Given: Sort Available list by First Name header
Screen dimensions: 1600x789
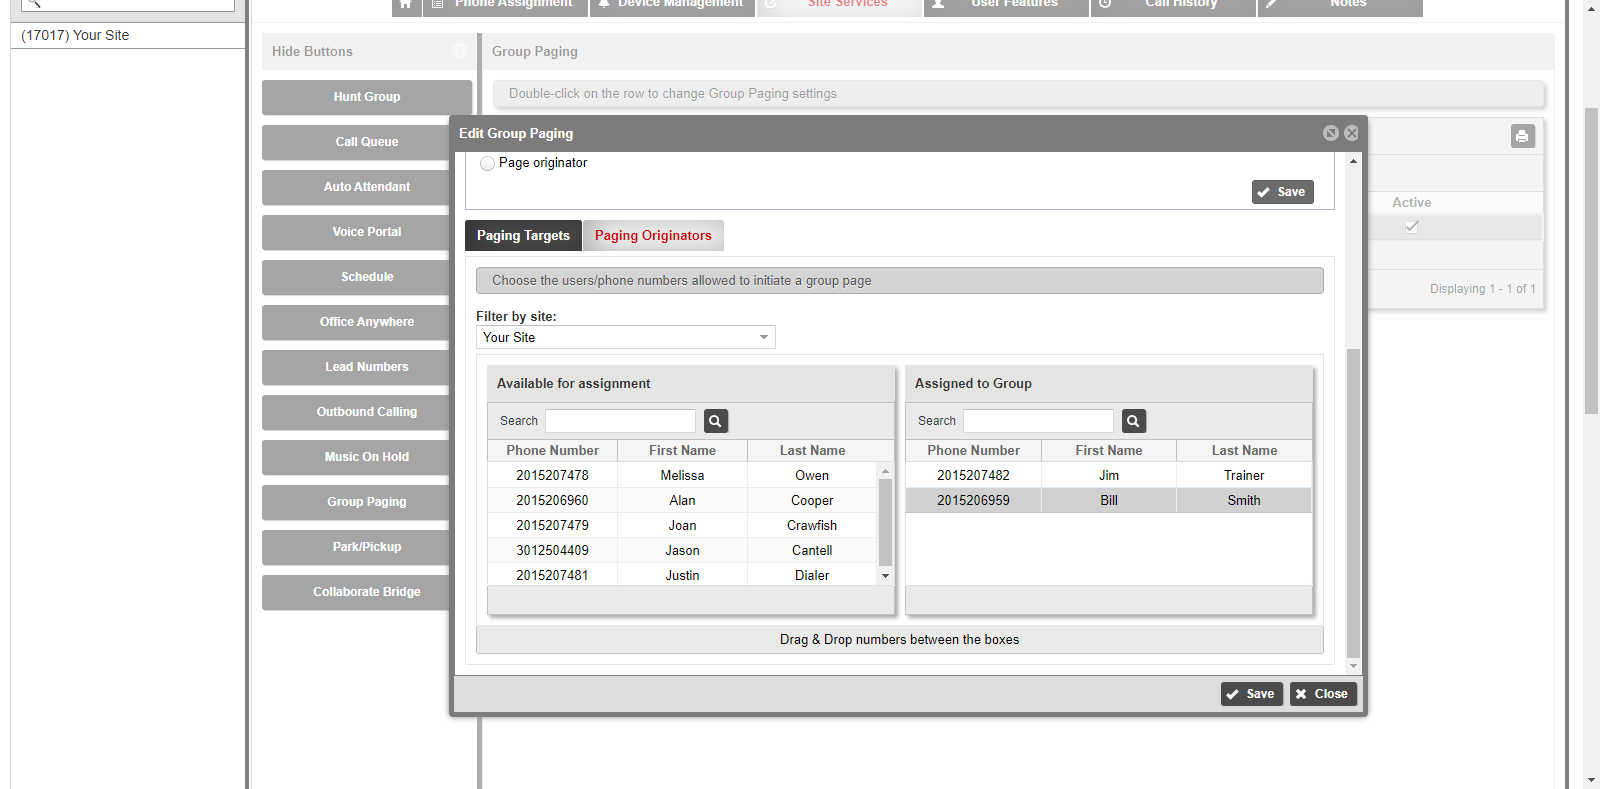Looking at the screenshot, I should point(682,451).
